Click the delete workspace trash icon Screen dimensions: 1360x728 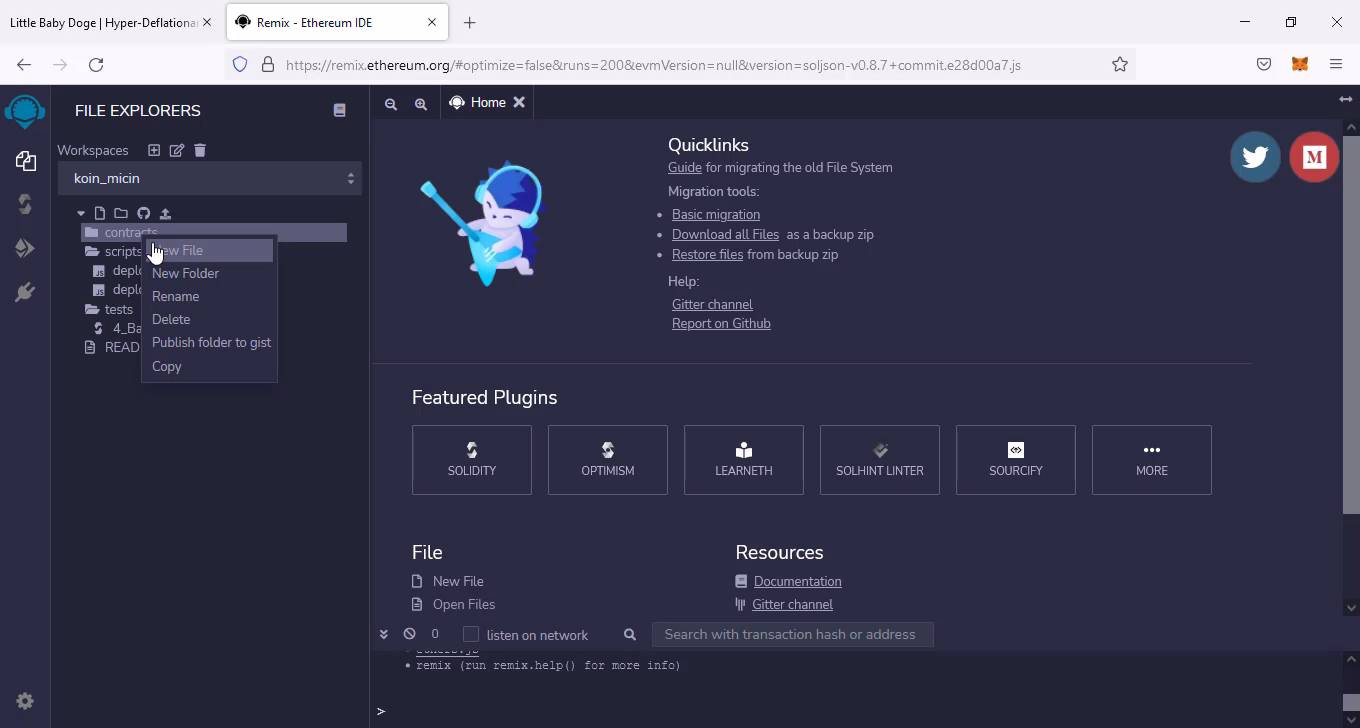tap(200, 150)
